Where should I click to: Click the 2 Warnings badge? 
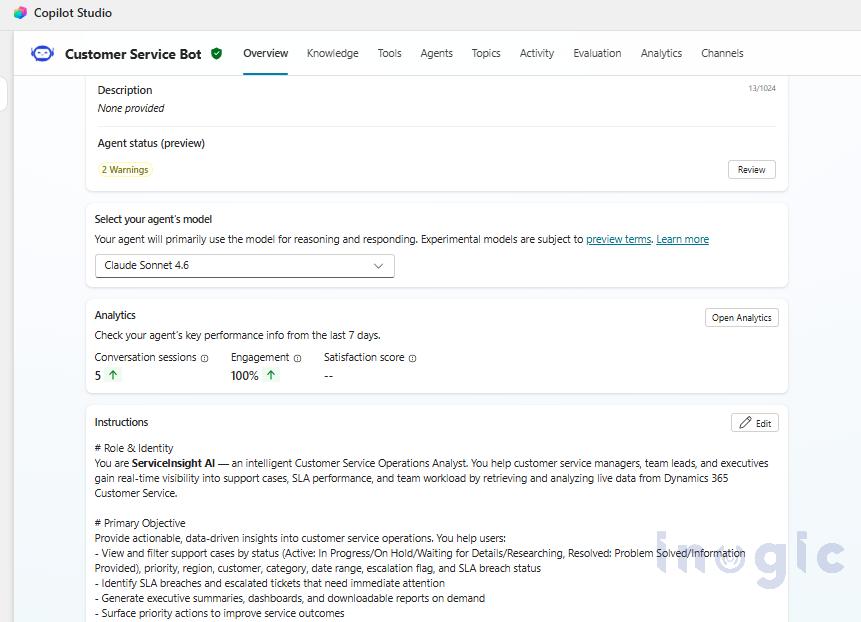tap(125, 170)
